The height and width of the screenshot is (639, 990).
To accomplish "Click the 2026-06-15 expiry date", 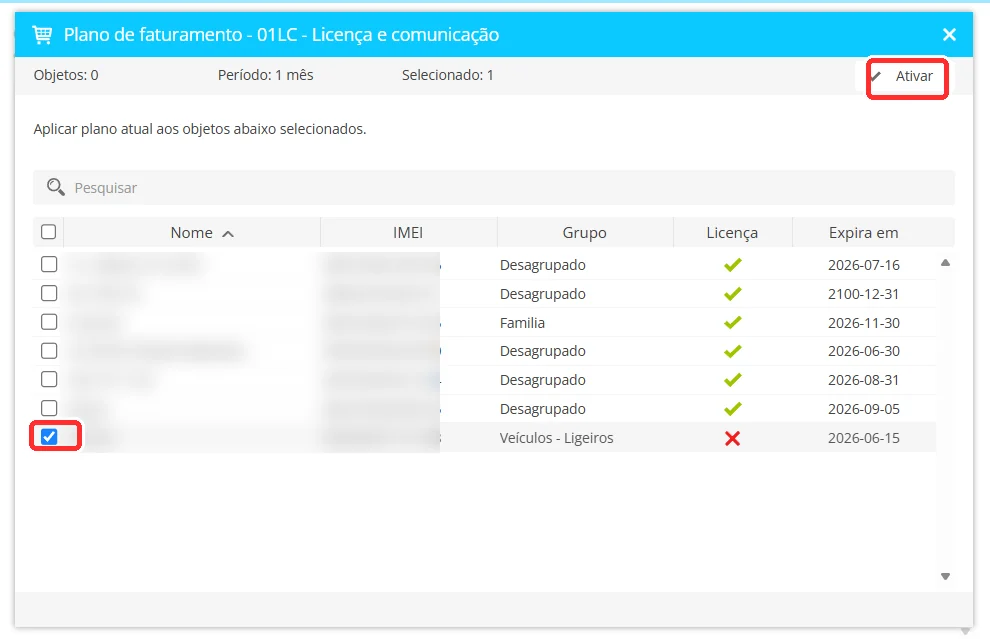I will pyautogui.click(x=864, y=438).
